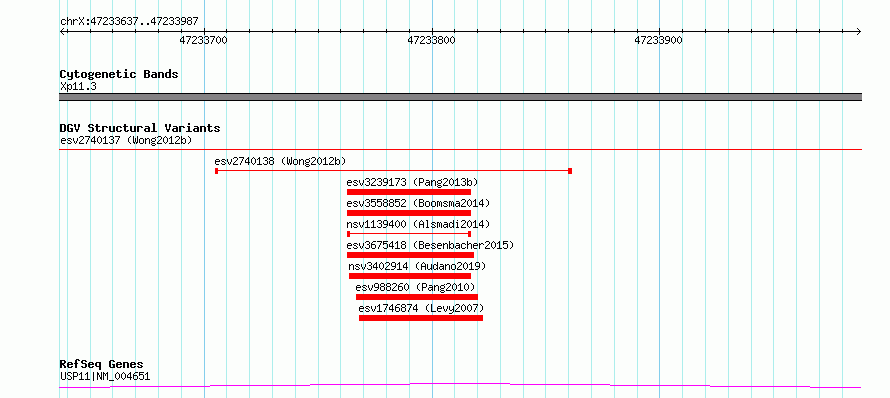Open the esv3675418 (Besenbacher2015) variant label
Image resolution: width=890 pixels, height=398 pixels.
430,245
